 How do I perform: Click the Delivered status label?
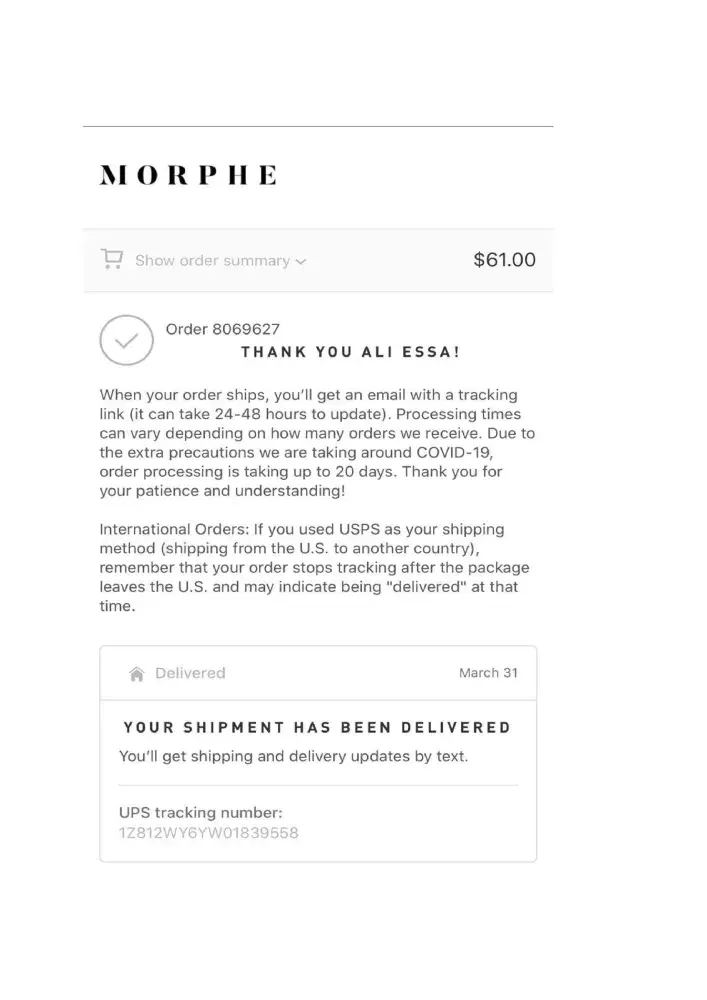click(x=190, y=673)
